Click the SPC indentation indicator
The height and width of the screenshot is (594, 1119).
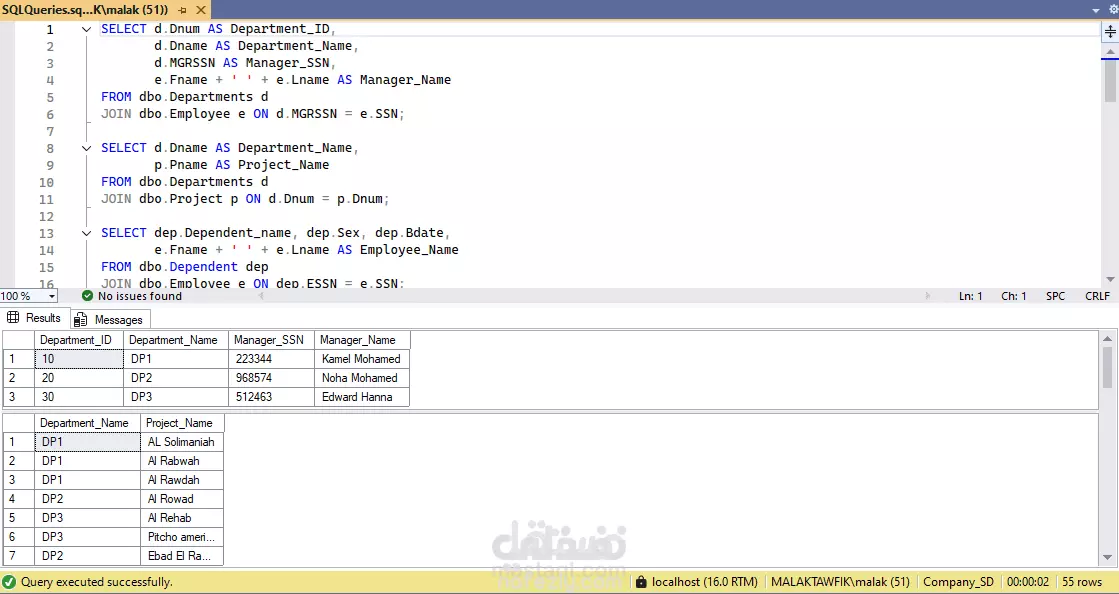(1055, 296)
